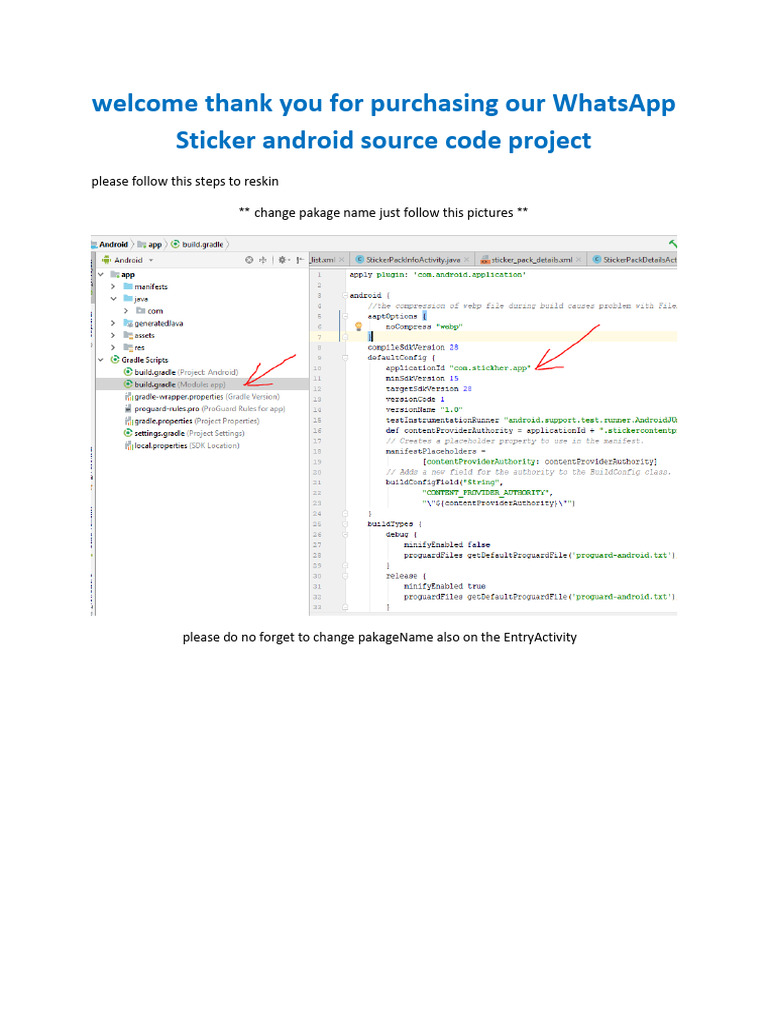
Task: Click the java class icon on StickerPackInfoActivity tab
Action: [359, 260]
